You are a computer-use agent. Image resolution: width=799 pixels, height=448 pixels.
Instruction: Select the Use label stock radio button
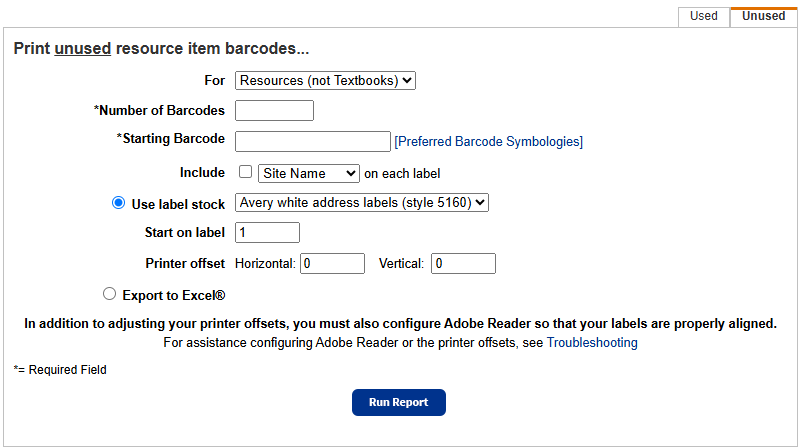118,204
